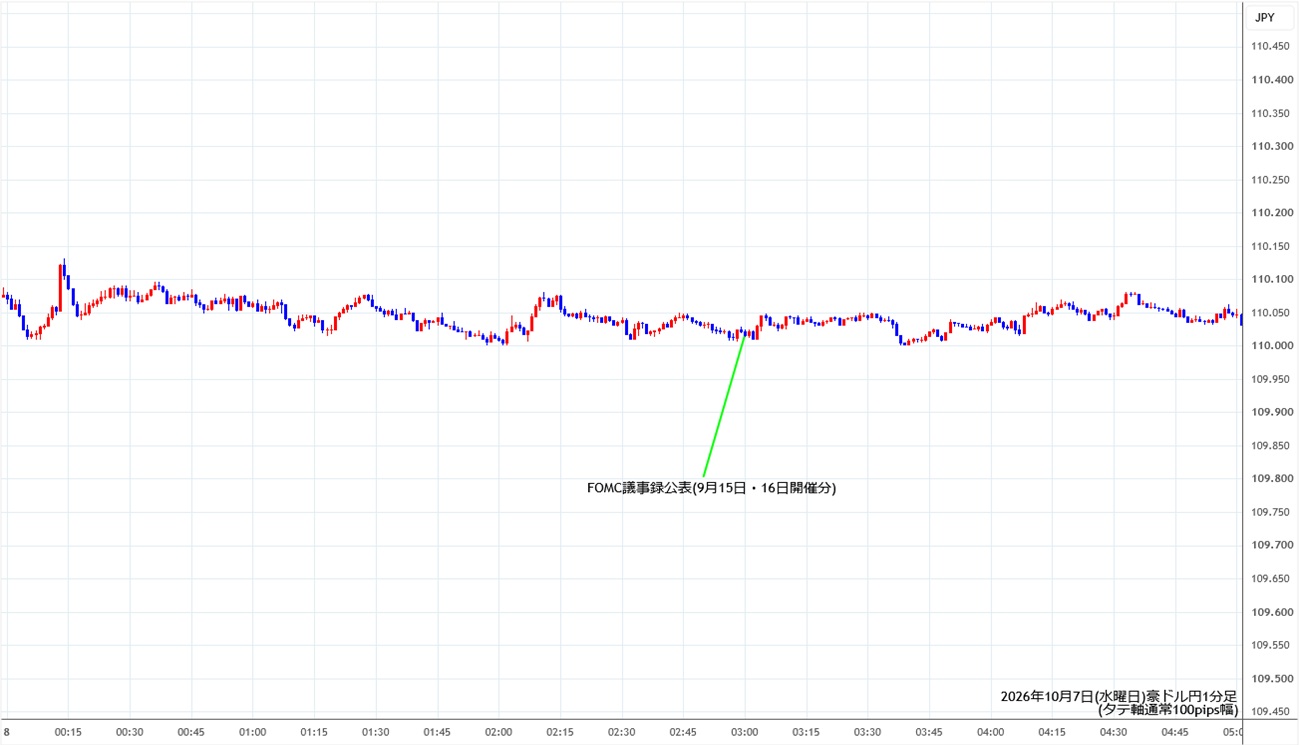
Task: Click the 110.050 price axis label
Action: [x=1269, y=312]
